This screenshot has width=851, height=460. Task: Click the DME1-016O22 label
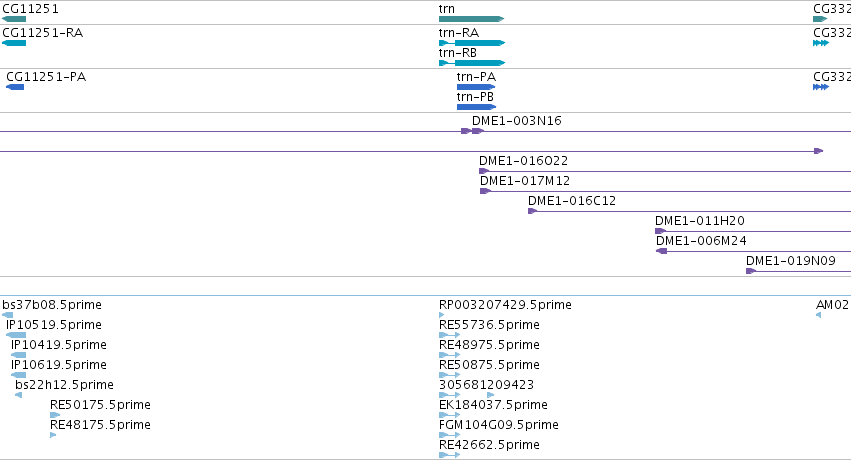pos(524,161)
